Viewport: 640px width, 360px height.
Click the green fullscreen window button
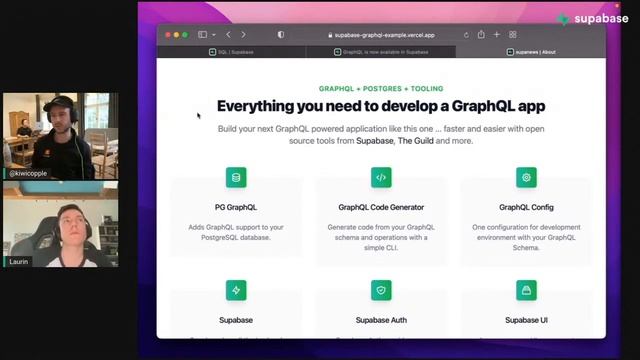(185, 35)
